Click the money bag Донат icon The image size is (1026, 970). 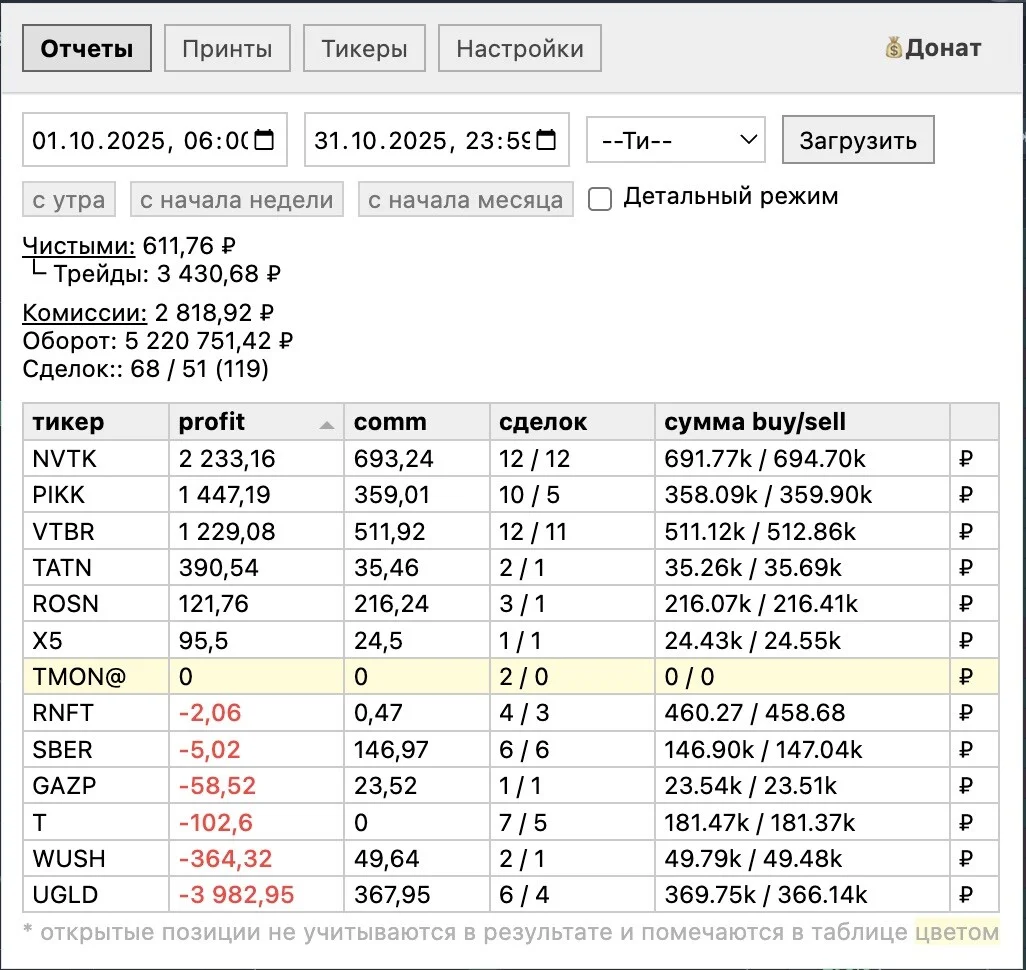tap(893, 48)
